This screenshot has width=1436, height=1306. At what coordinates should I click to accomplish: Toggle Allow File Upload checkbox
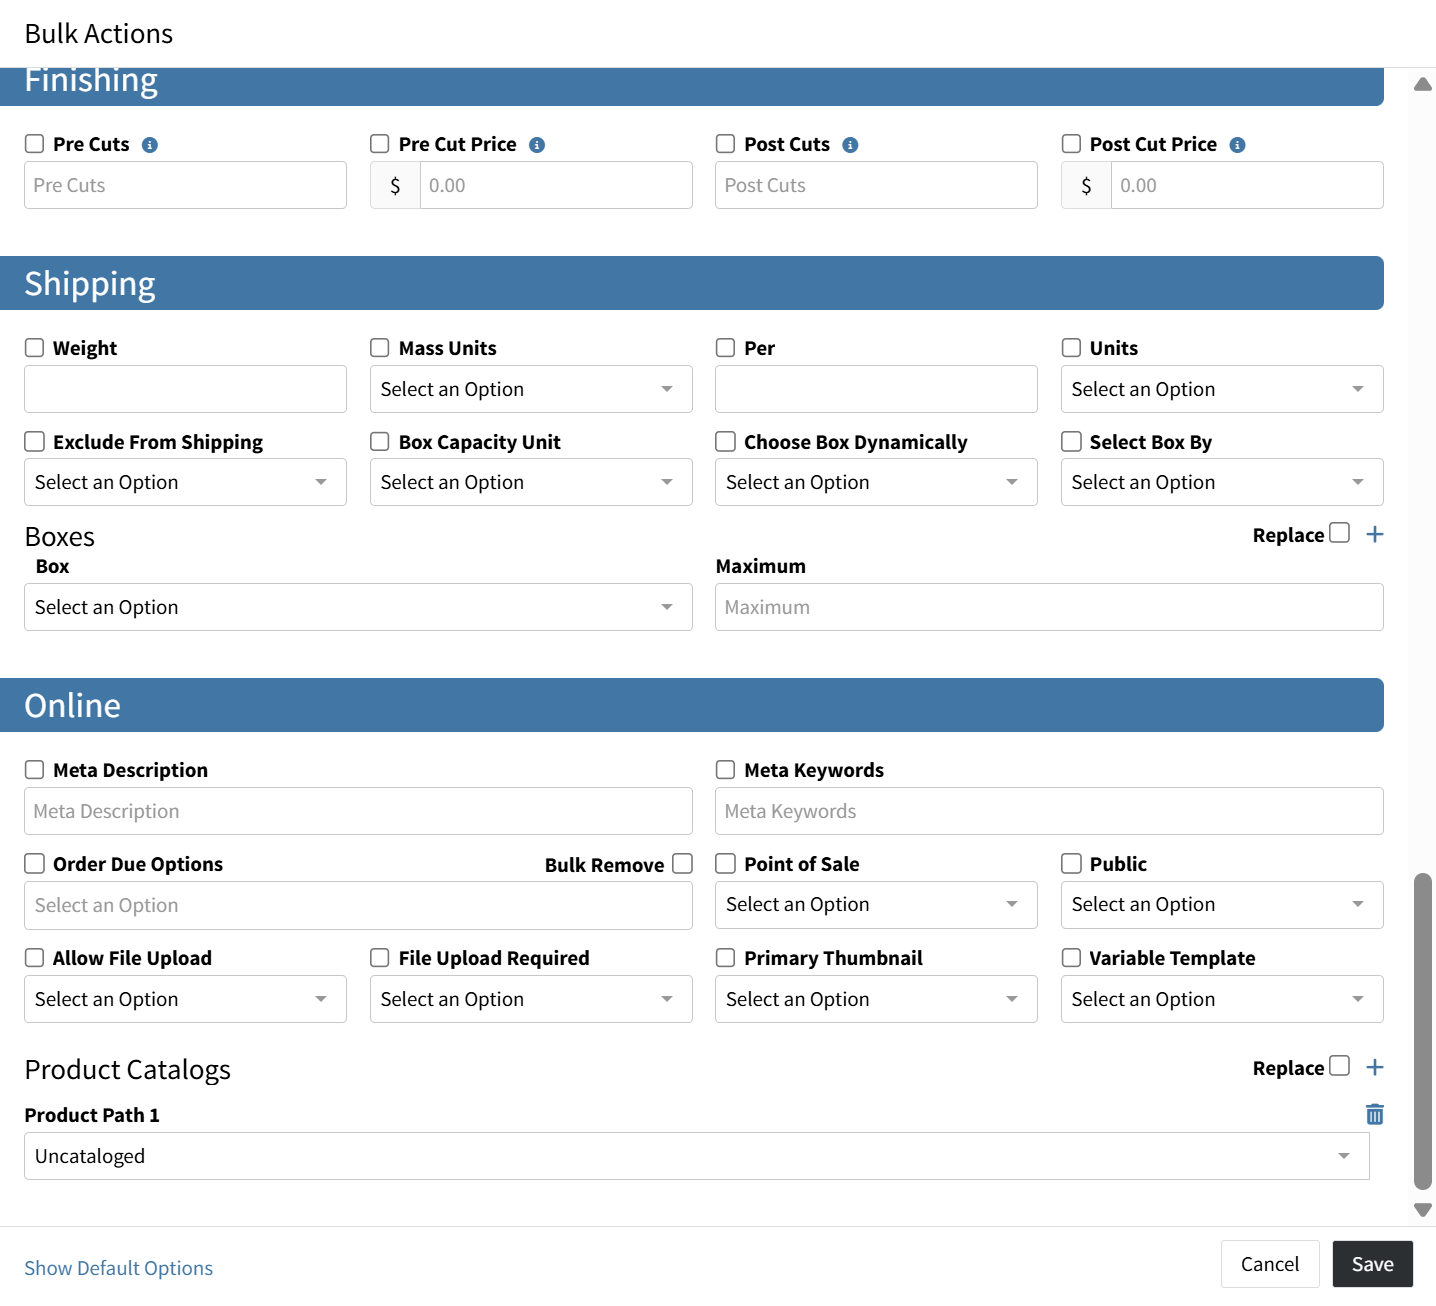tap(35, 957)
